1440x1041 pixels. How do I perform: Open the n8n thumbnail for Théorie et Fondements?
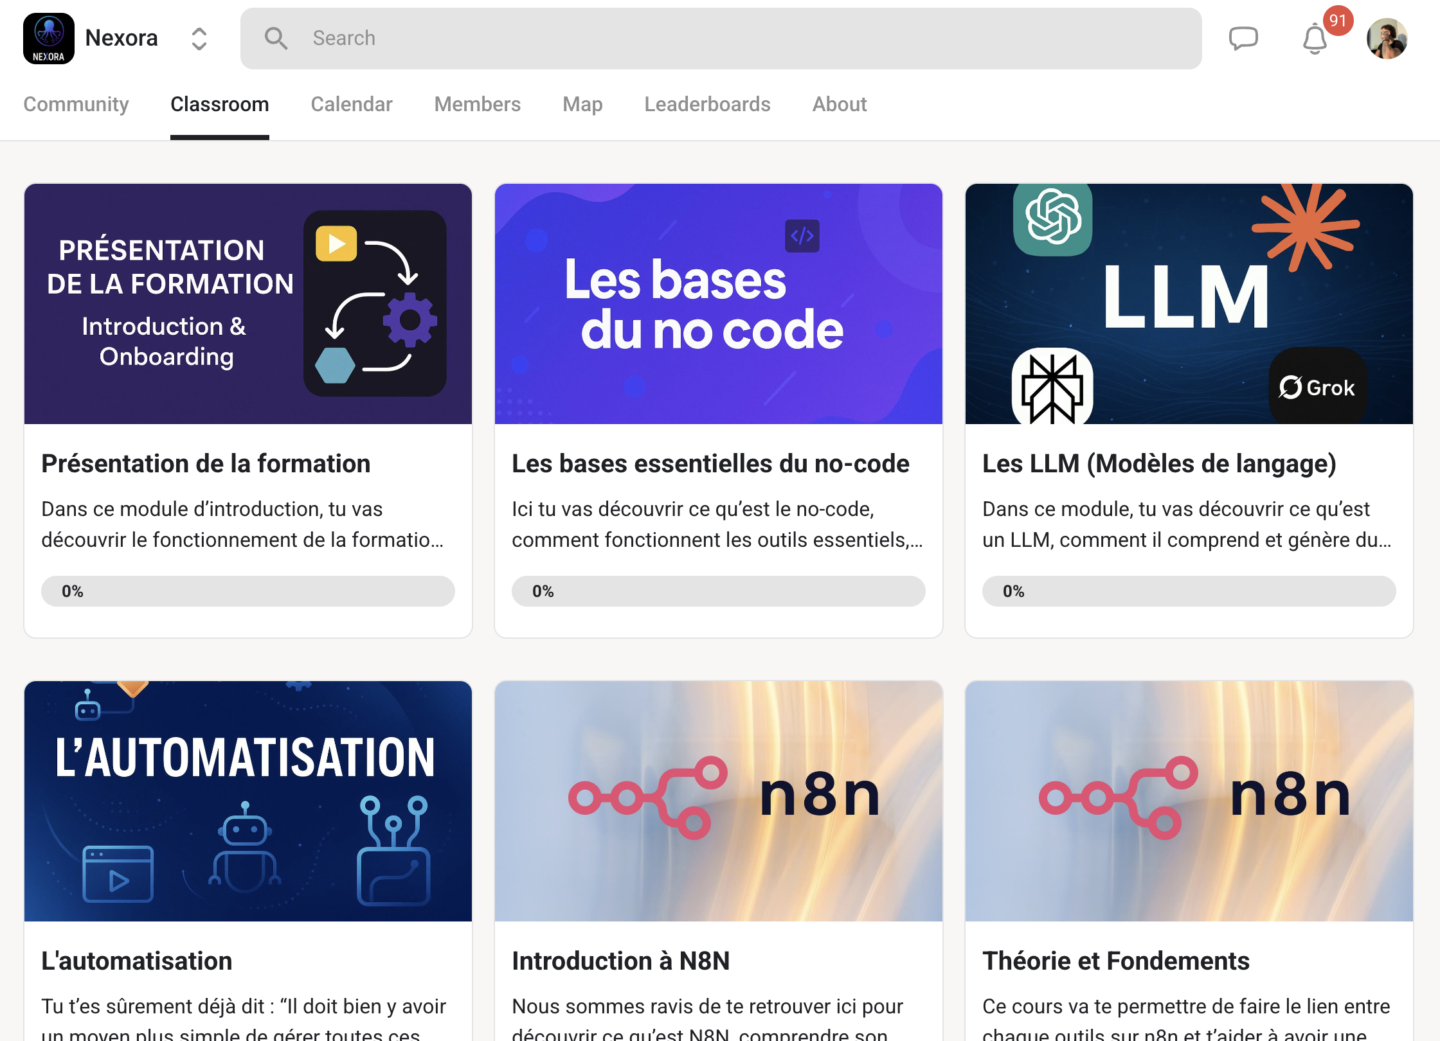click(1189, 801)
